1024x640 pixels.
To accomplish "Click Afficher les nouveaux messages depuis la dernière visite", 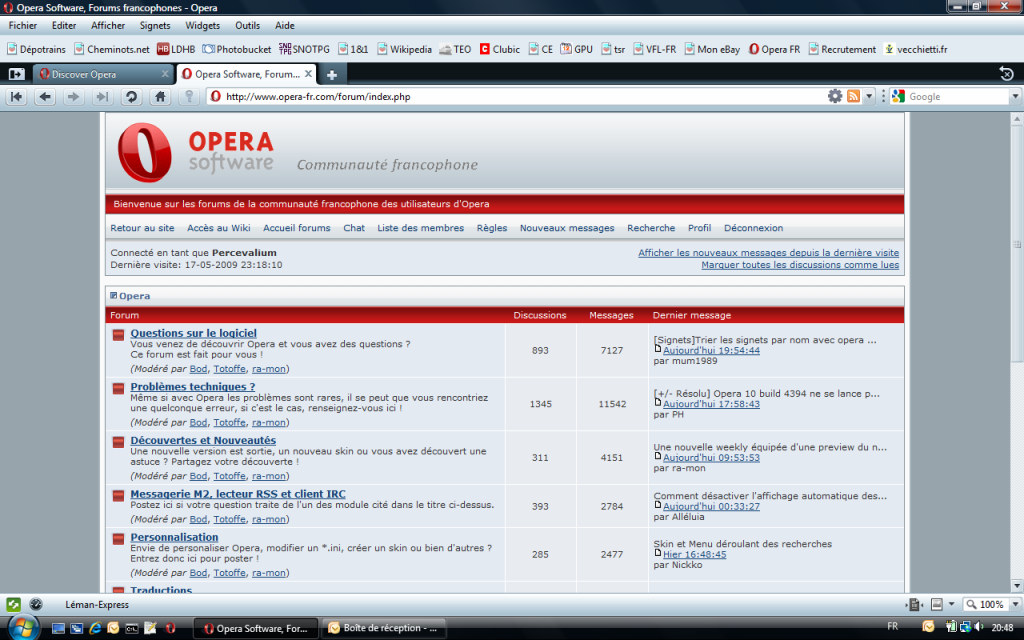I will coord(769,253).
